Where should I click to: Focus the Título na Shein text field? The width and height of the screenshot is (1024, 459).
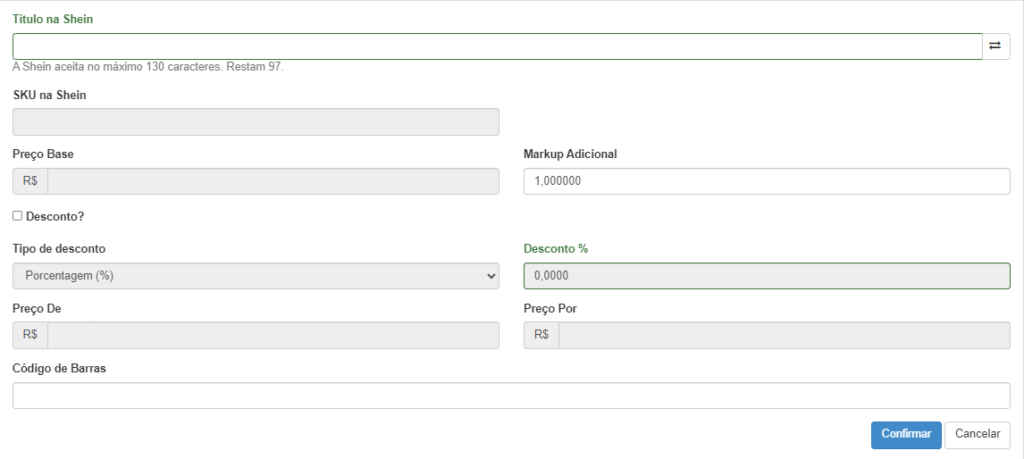click(498, 46)
